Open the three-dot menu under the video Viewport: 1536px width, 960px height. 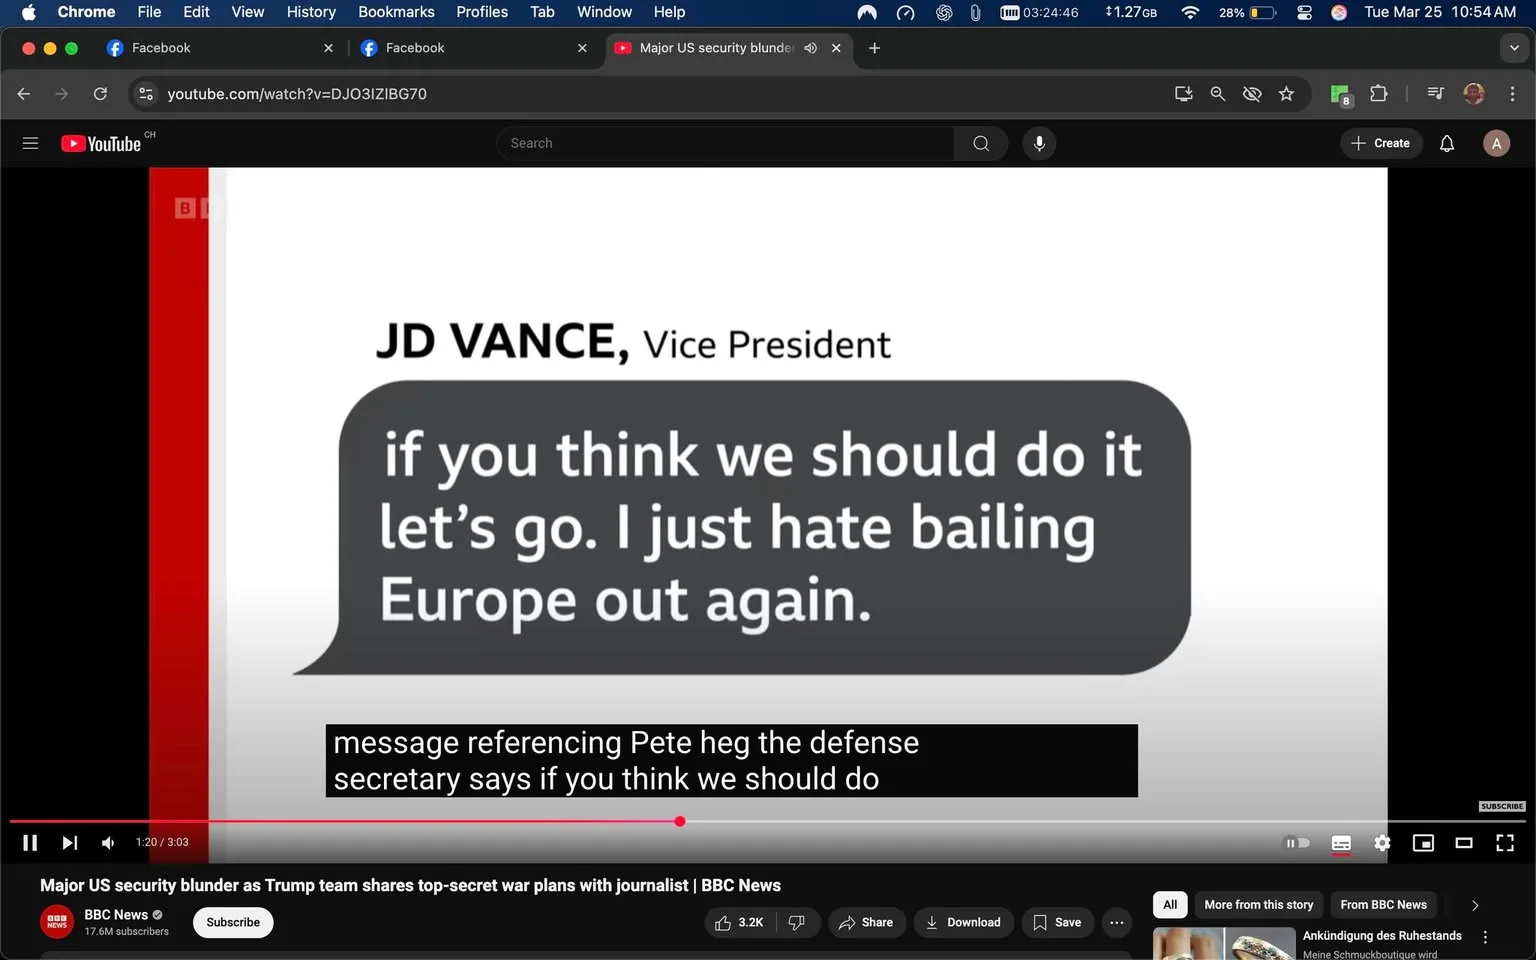1116,922
